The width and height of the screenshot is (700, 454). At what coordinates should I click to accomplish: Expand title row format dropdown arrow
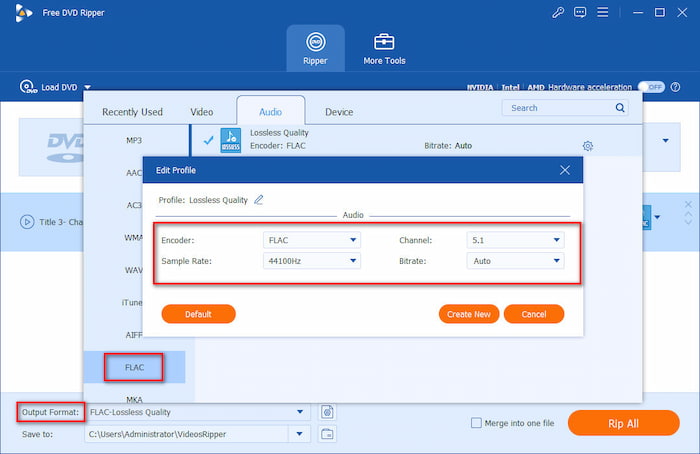(x=657, y=217)
